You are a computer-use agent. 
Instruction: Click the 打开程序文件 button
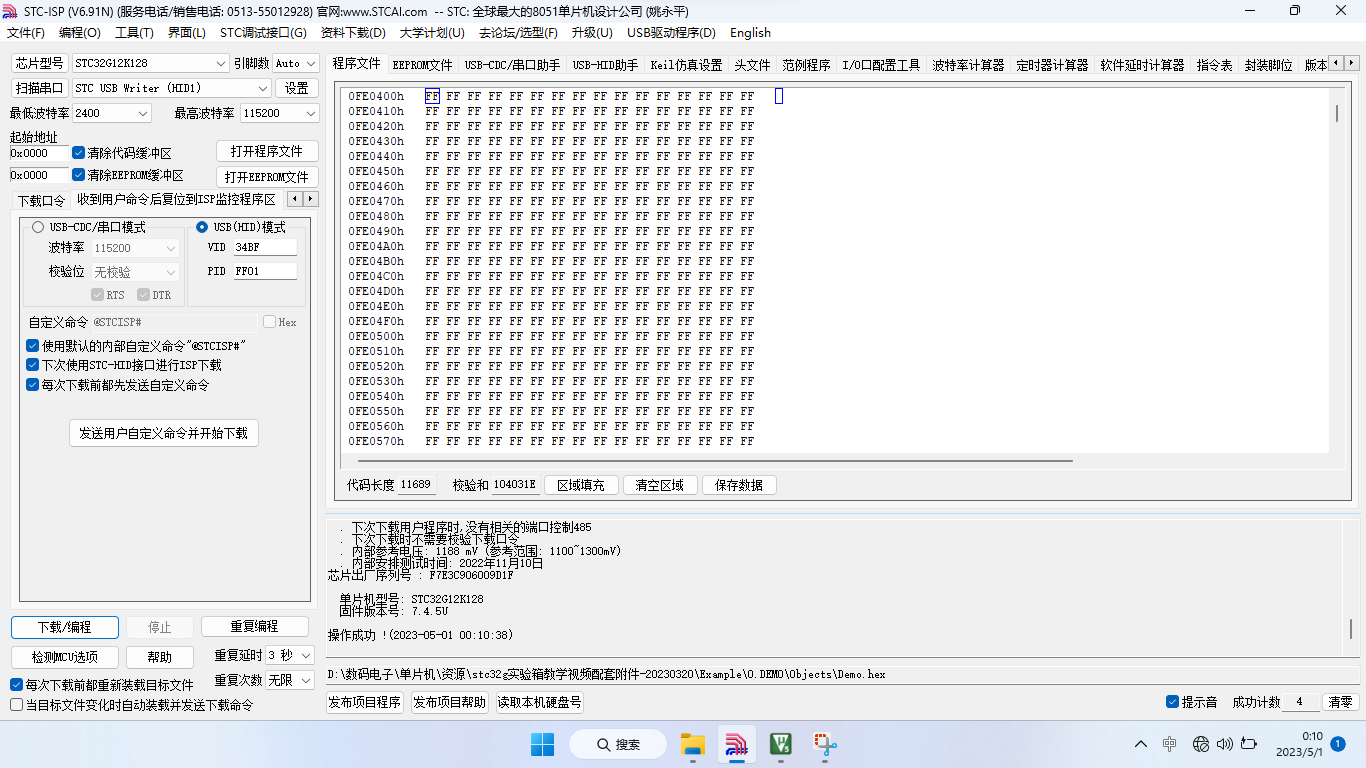click(x=267, y=151)
